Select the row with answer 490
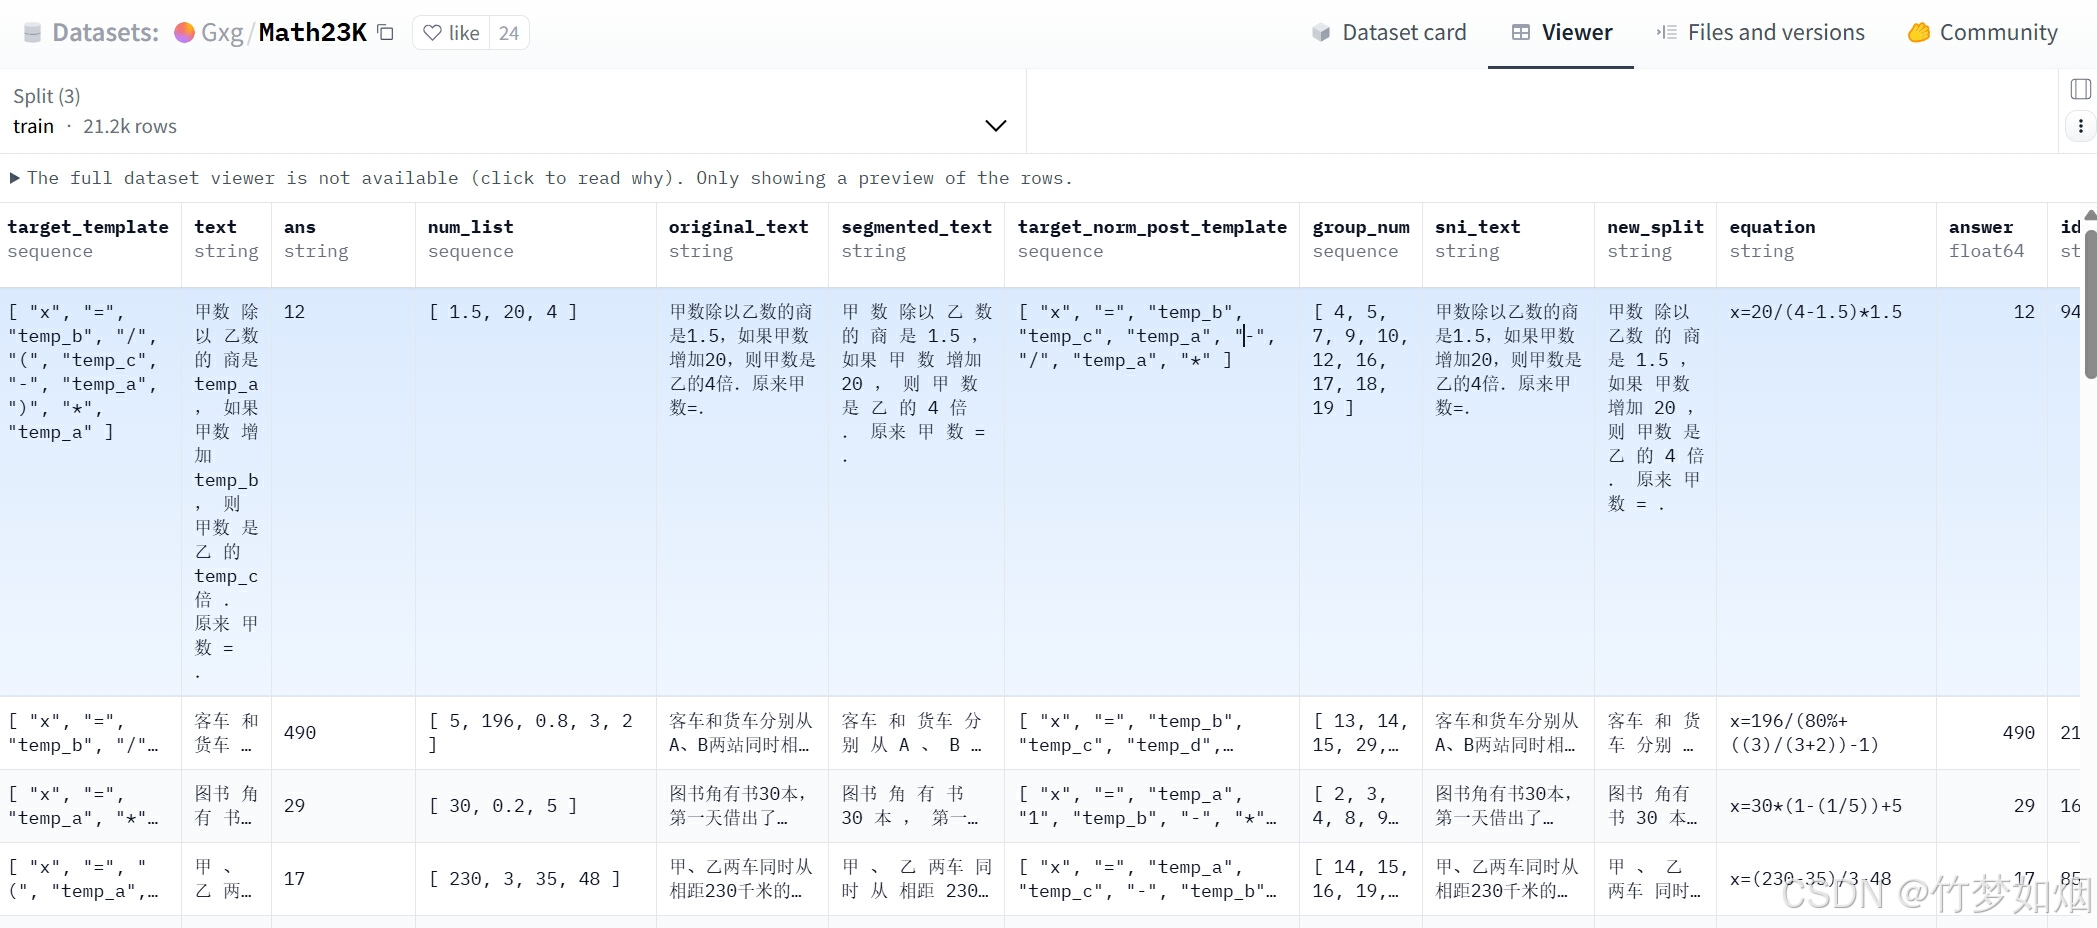Viewport: 2097px width, 928px height. [1000, 733]
